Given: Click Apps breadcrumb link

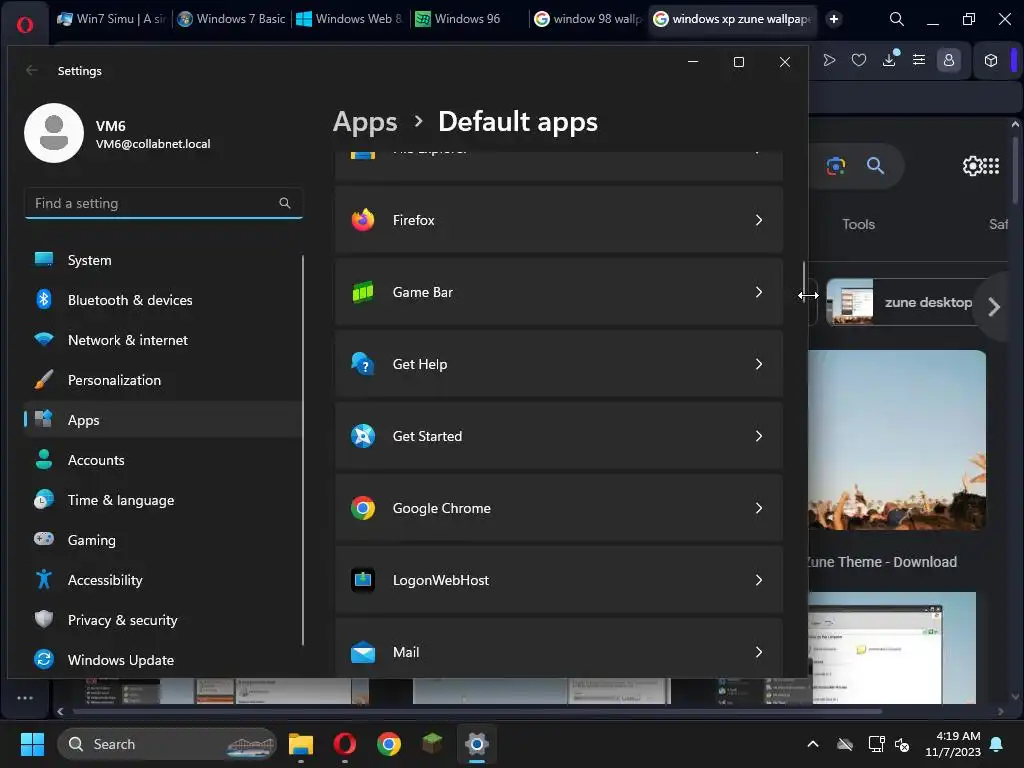Looking at the screenshot, I should pos(365,122).
